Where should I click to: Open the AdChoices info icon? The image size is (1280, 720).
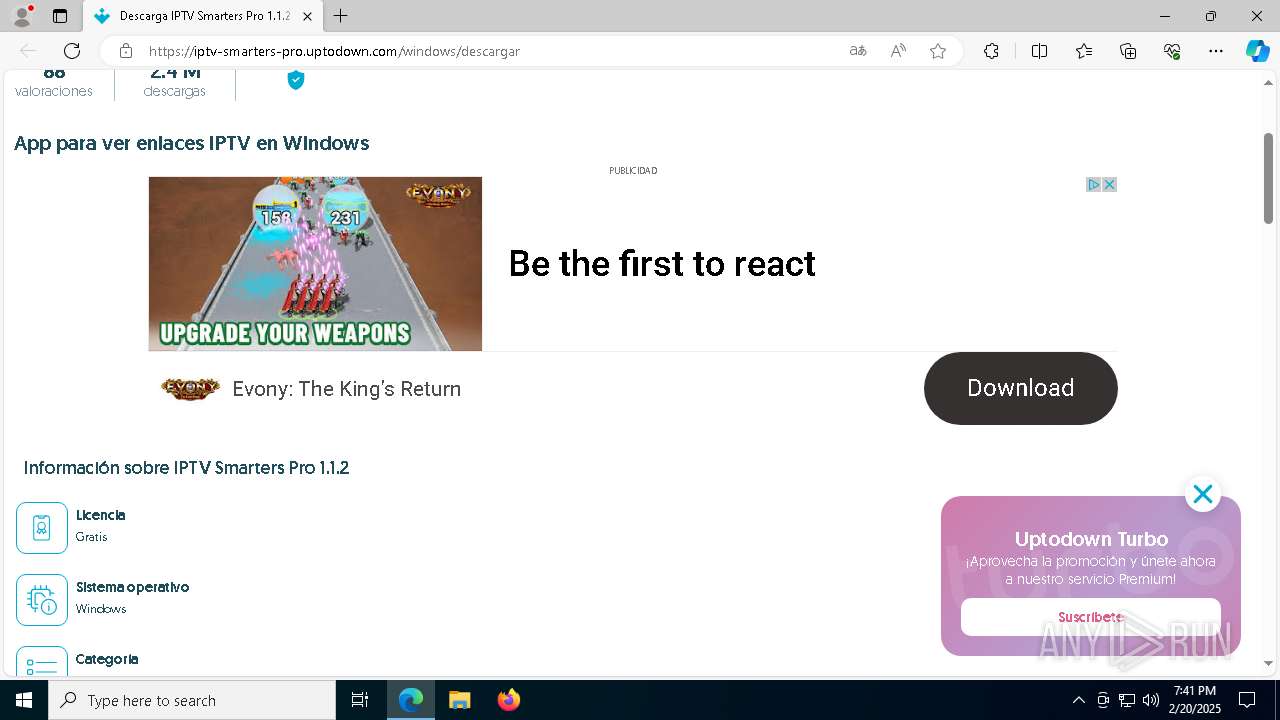1094,185
